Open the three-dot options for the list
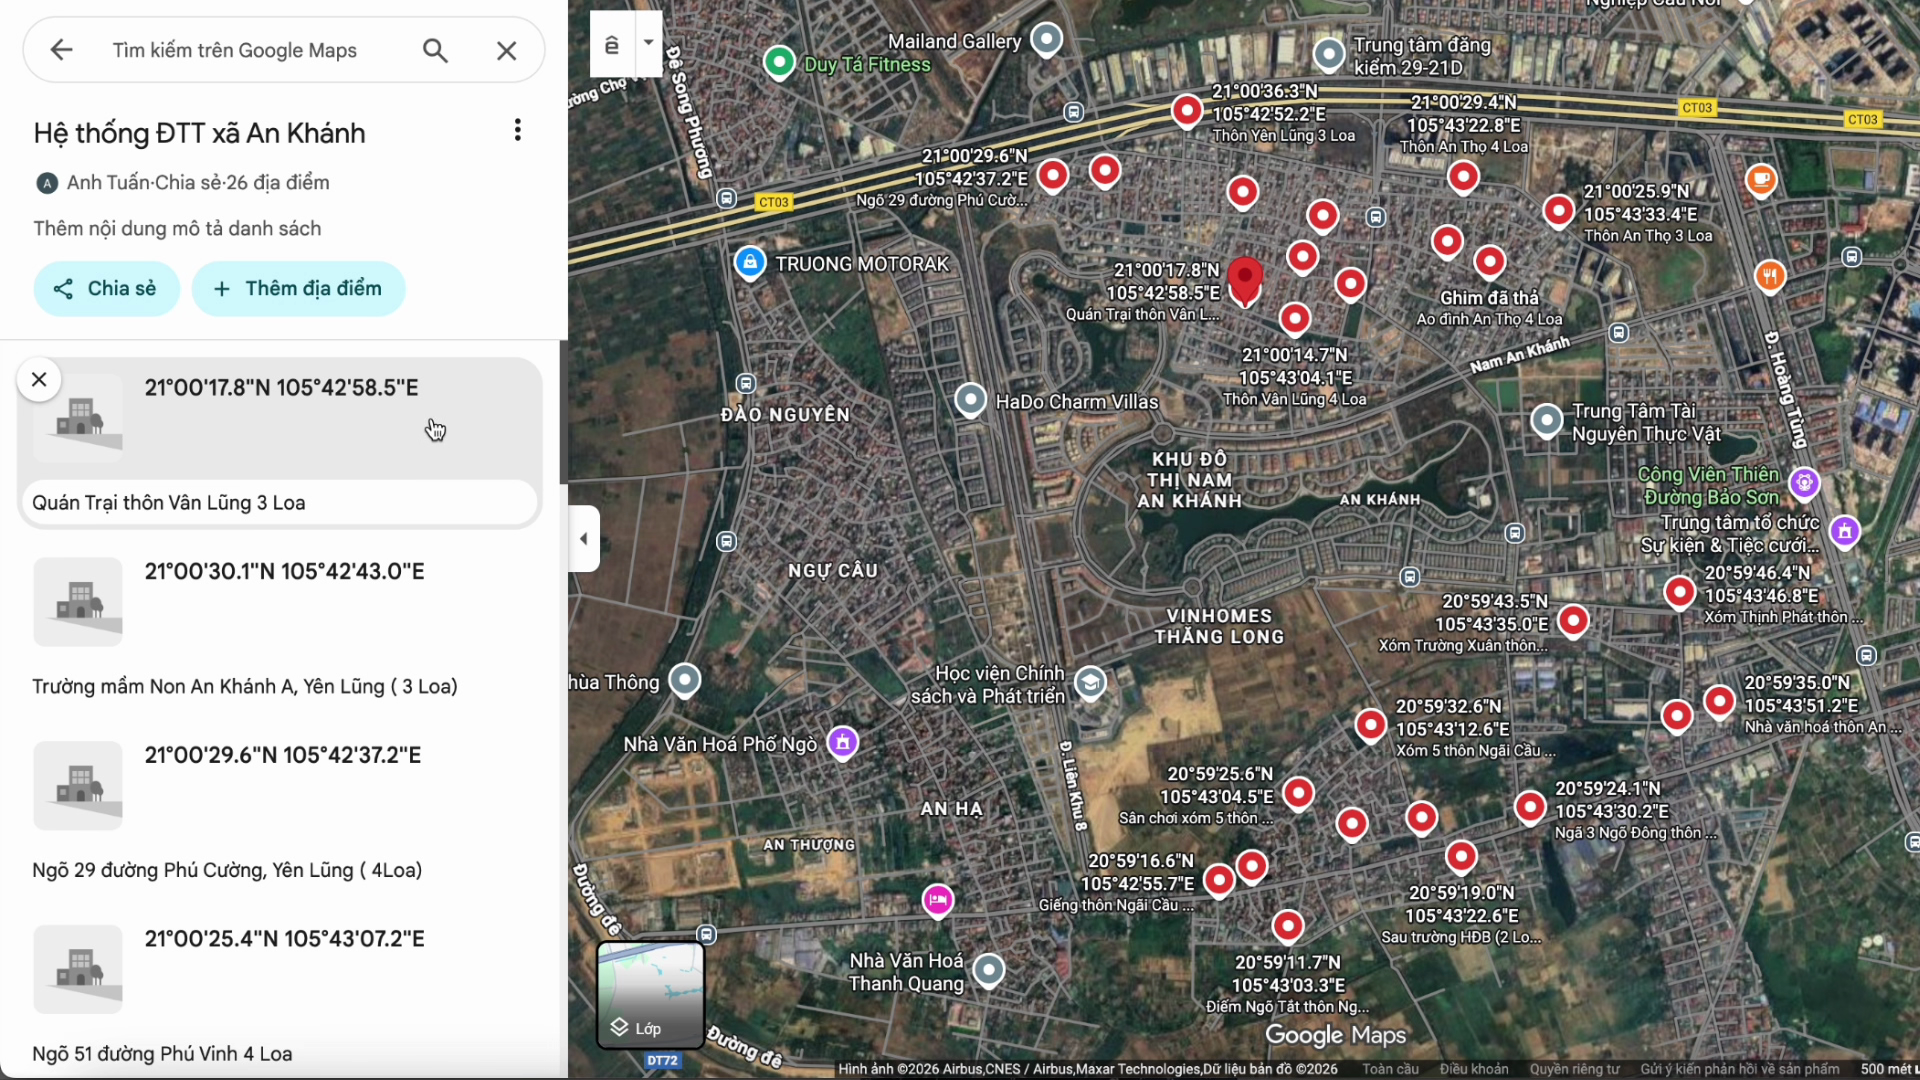This screenshot has width=1920, height=1080. 517,130
